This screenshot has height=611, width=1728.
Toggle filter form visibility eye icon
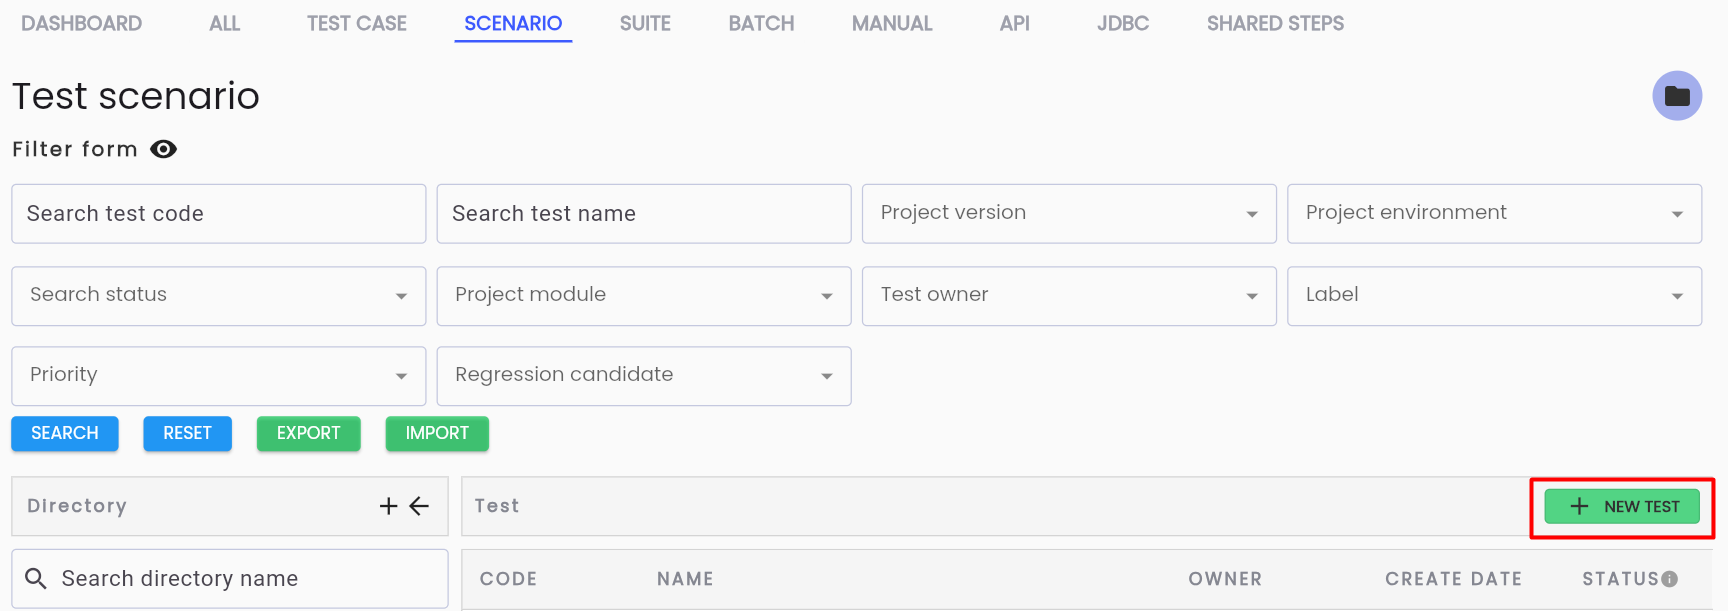(x=163, y=149)
